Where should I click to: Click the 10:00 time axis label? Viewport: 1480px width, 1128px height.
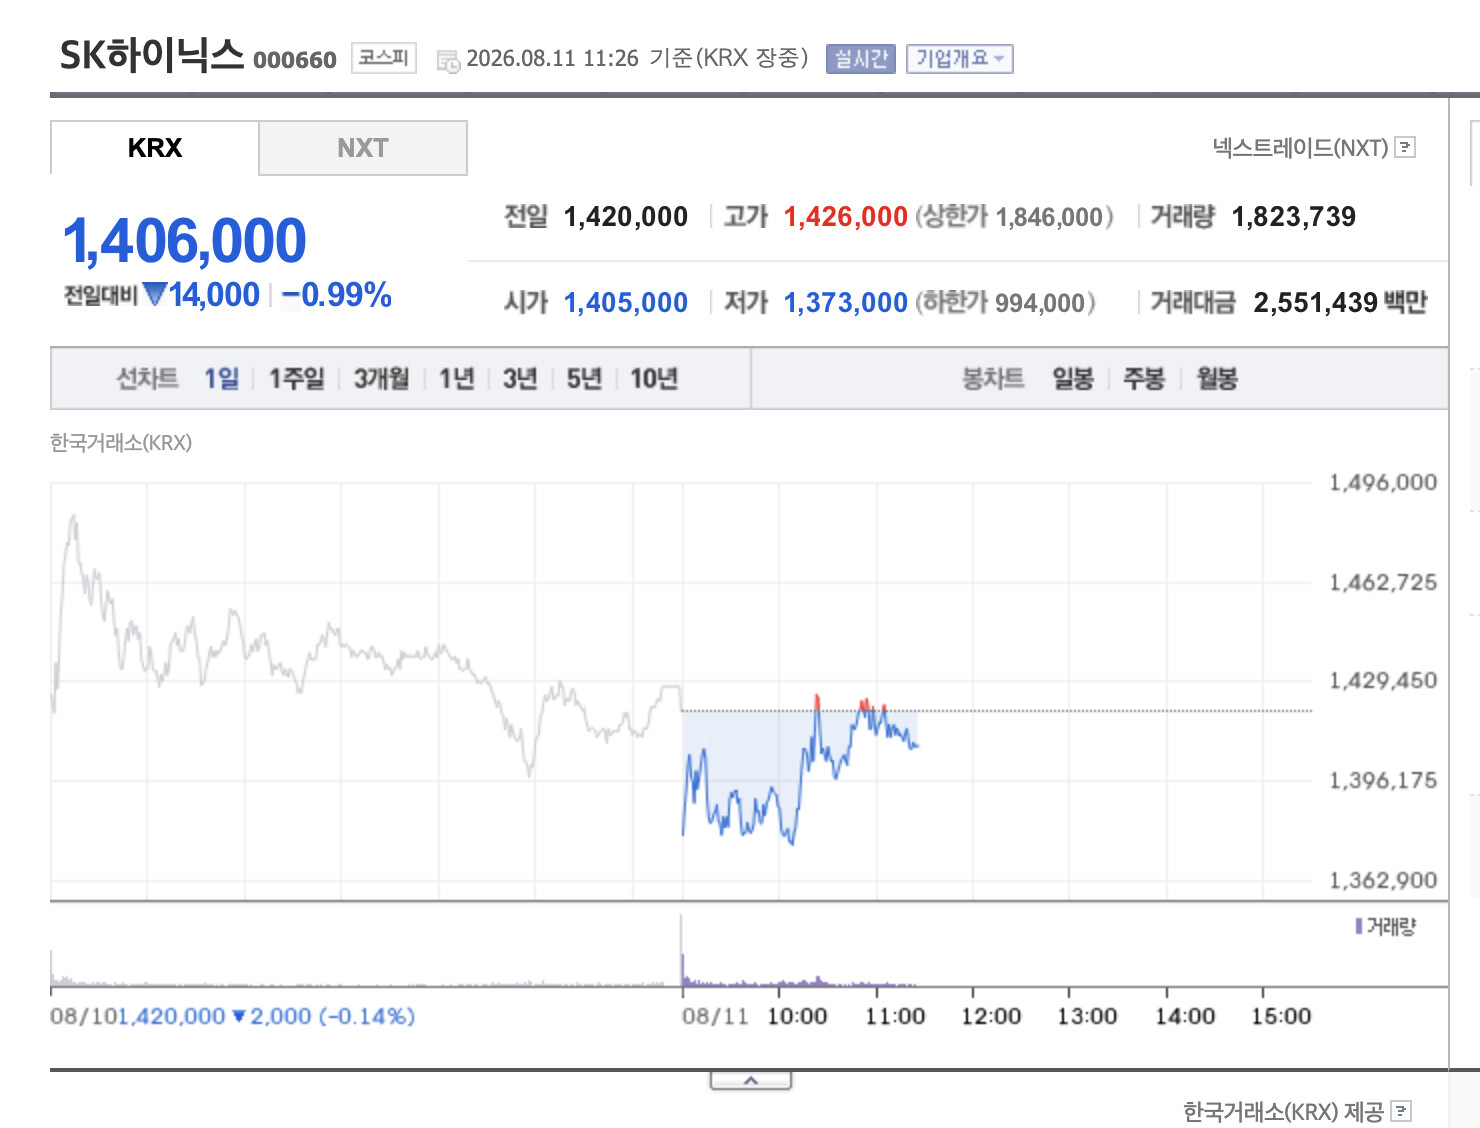[797, 1017]
